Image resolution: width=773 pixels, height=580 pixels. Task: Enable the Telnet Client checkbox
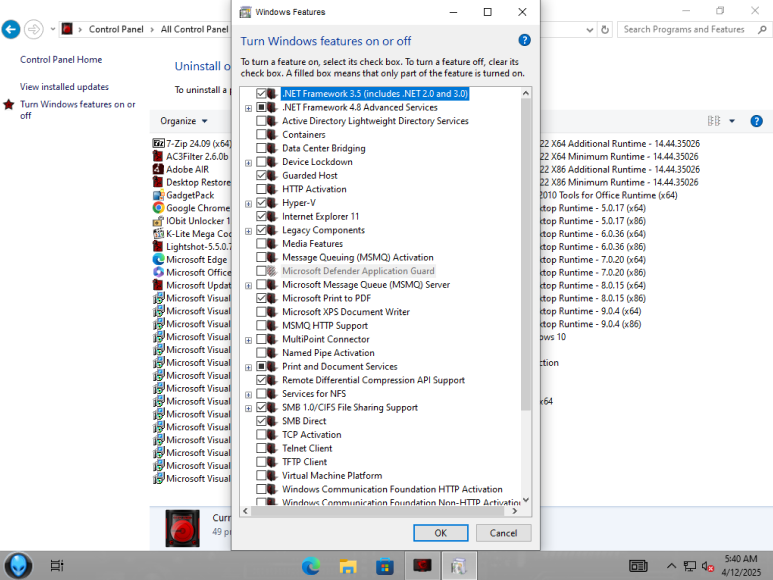coord(261,448)
